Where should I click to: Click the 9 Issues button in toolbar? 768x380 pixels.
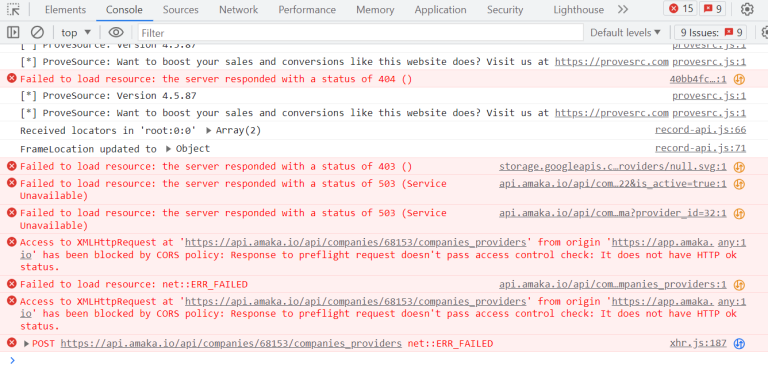point(711,33)
